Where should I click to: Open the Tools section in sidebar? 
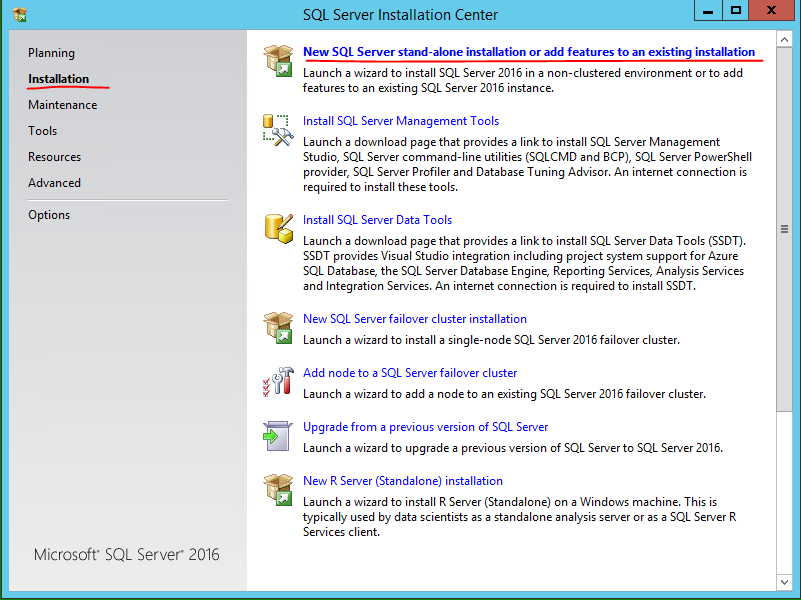coord(42,131)
